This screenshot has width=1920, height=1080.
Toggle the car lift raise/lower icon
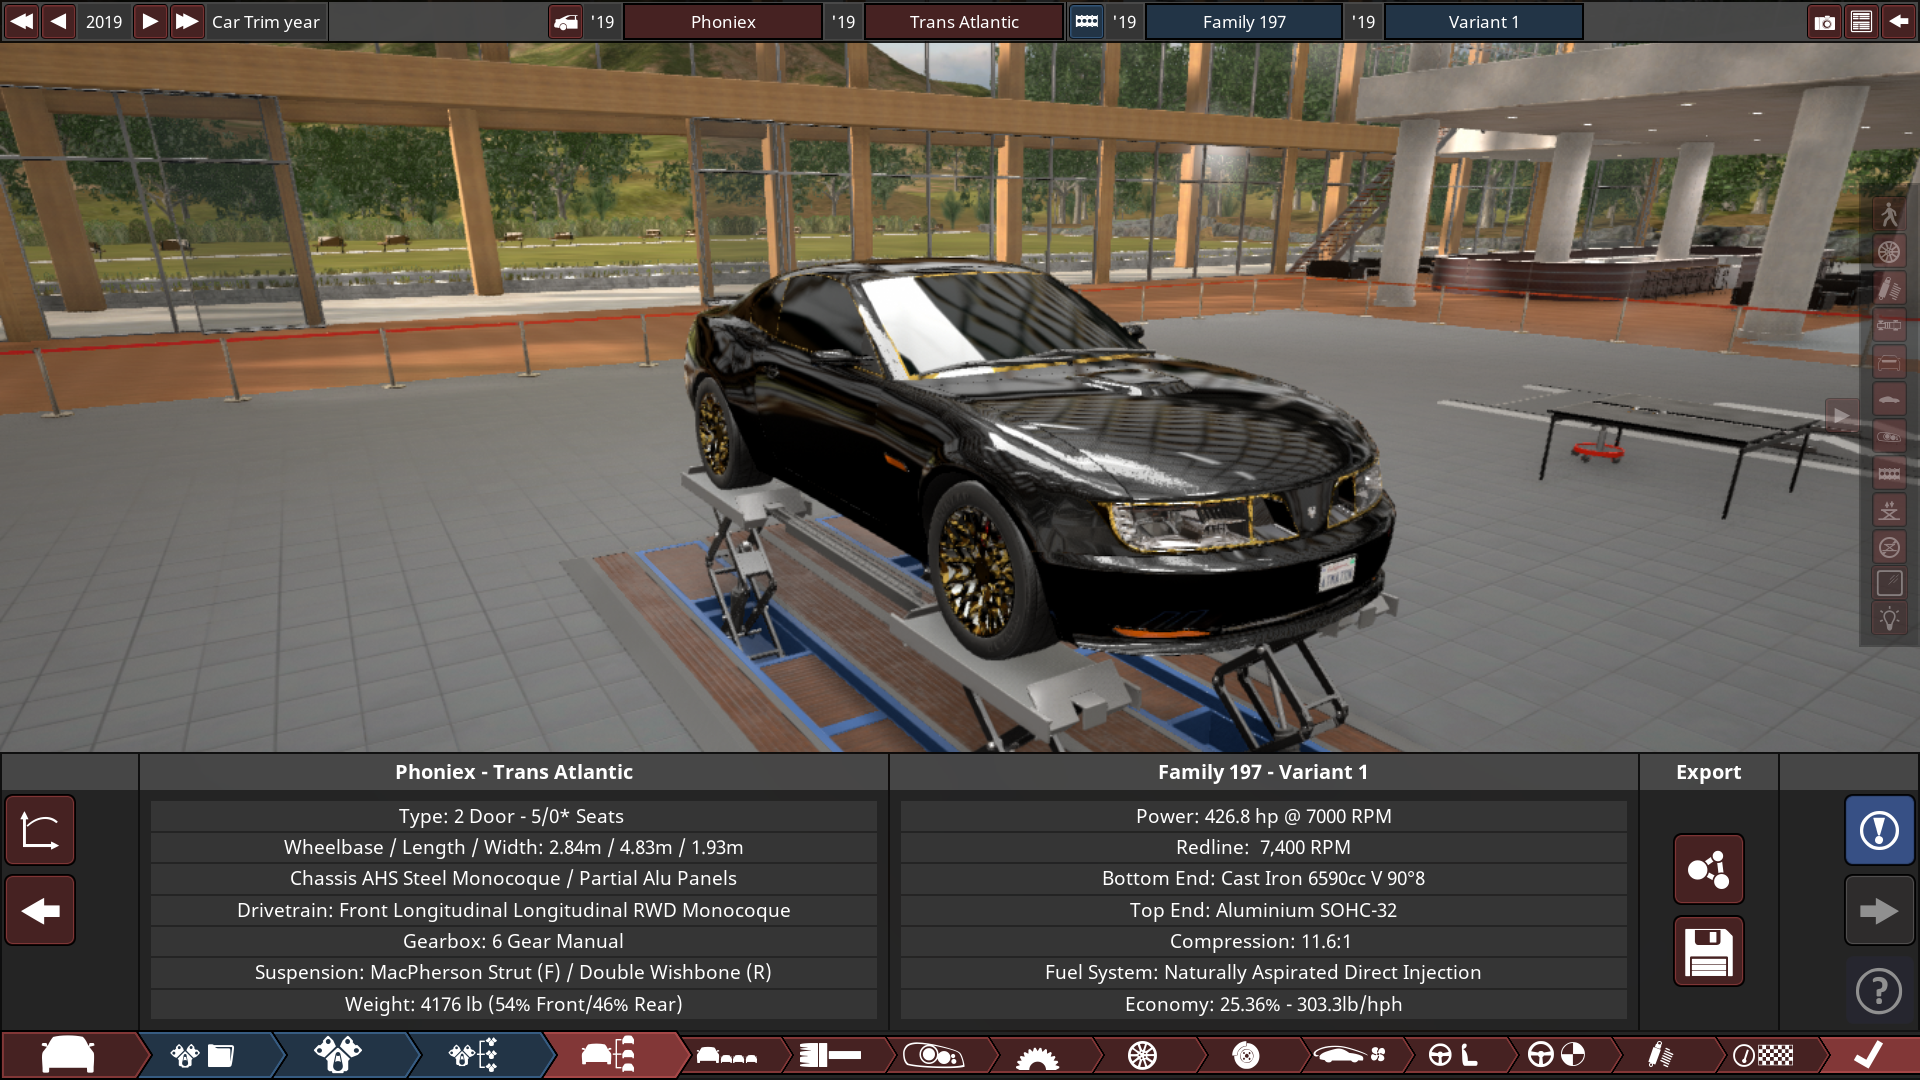(1889, 510)
